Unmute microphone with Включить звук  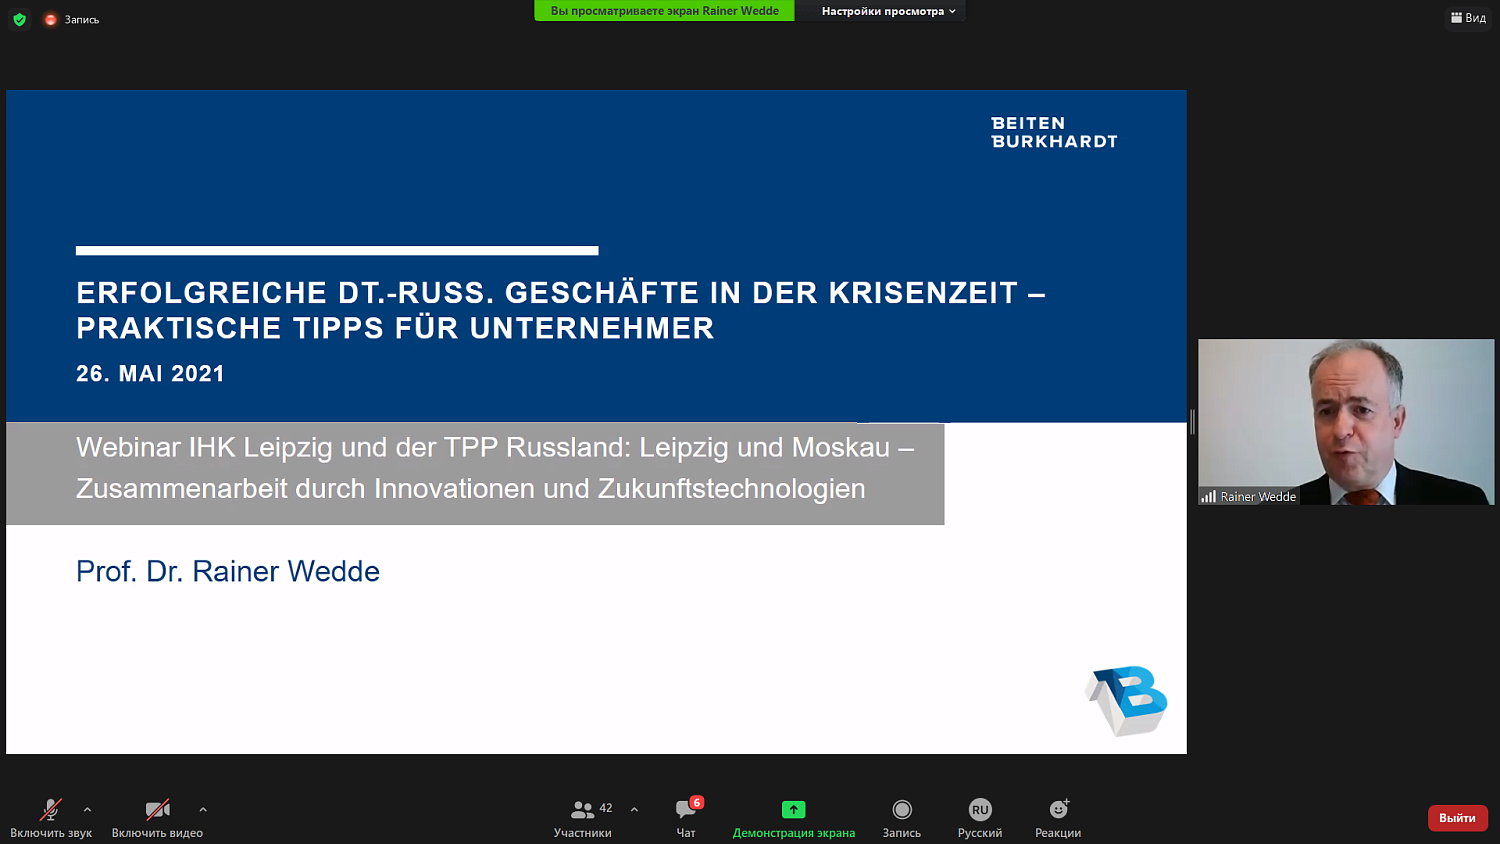(51, 817)
